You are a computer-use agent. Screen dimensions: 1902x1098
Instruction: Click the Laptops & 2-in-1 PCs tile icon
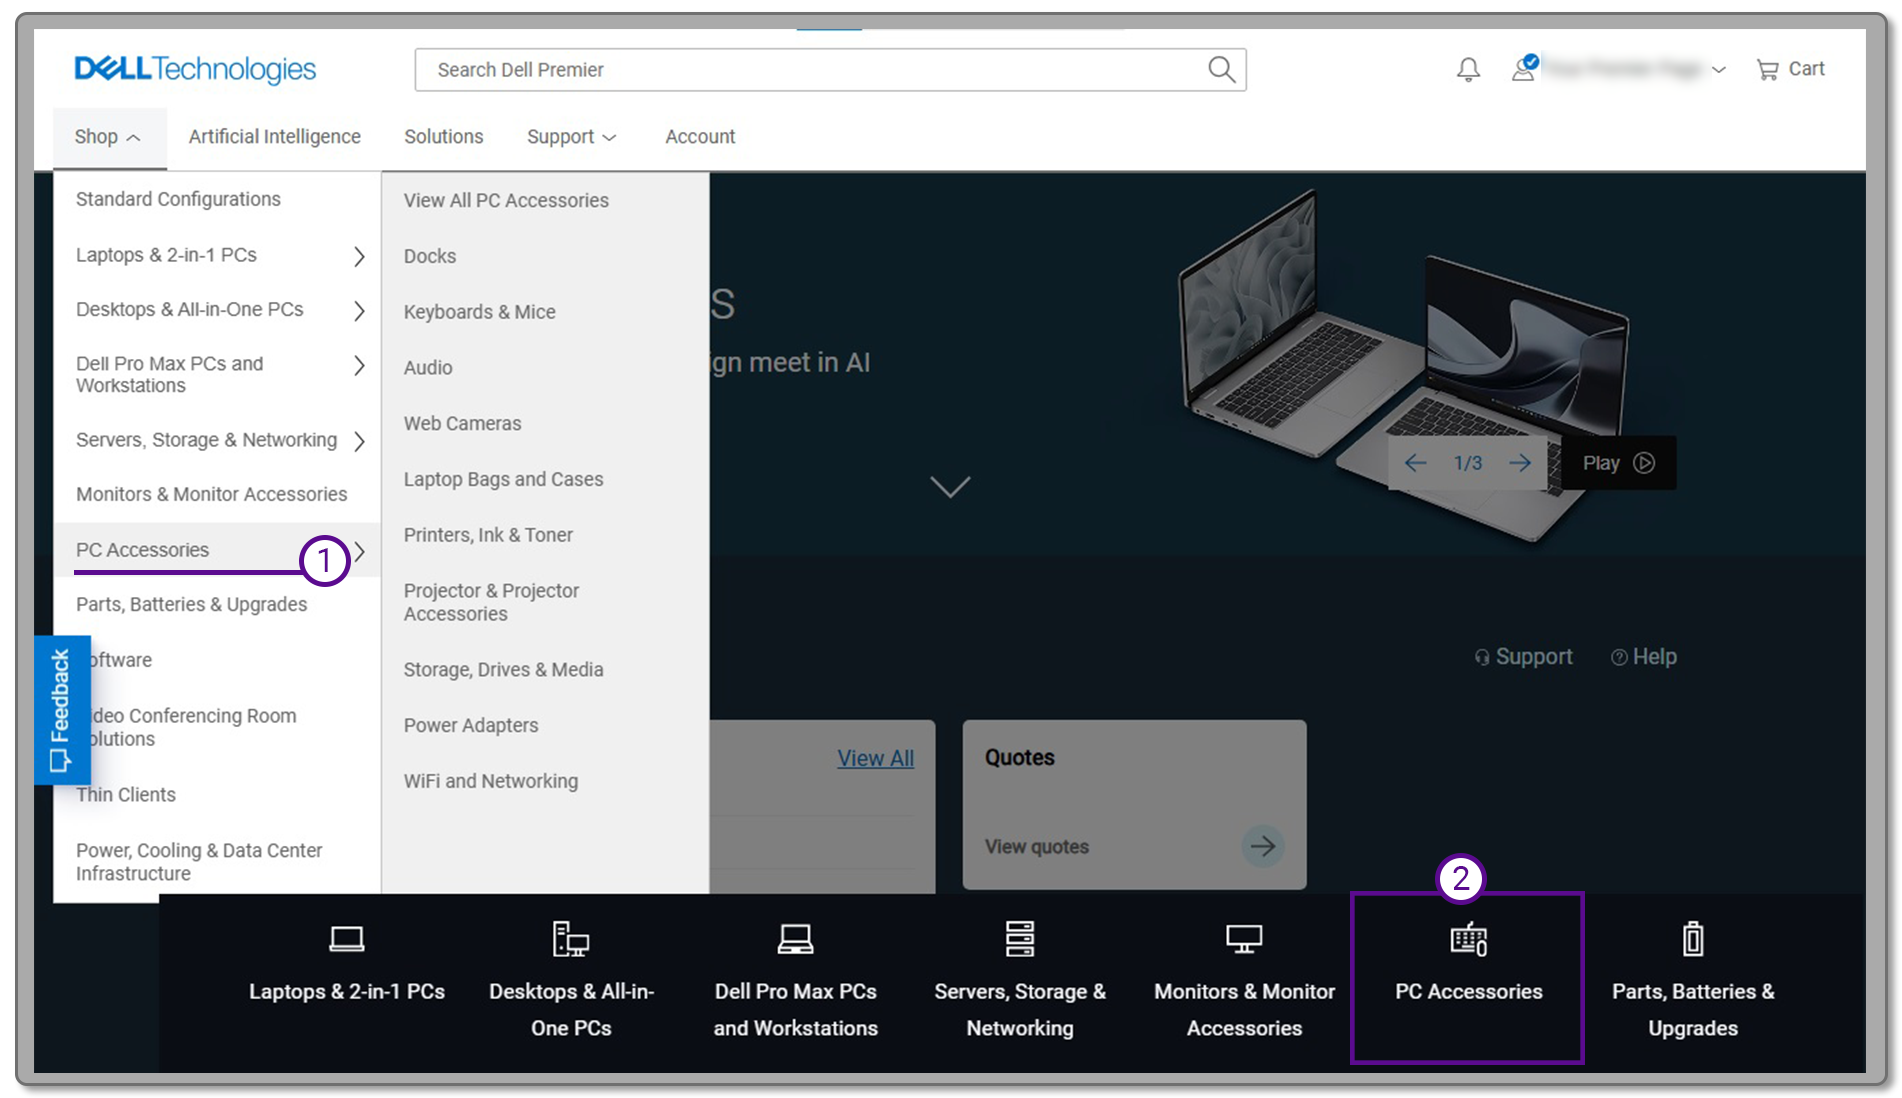pyautogui.click(x=347, y=939)
